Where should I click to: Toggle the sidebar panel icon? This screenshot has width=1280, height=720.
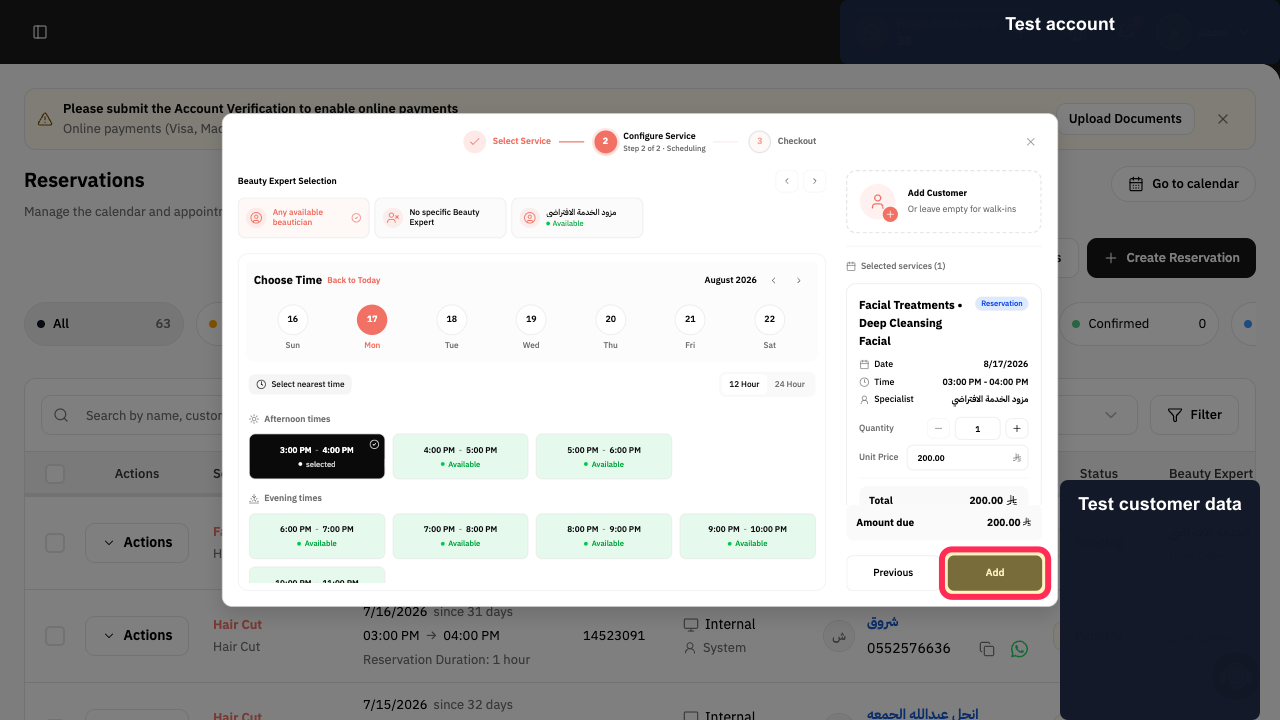click(40, 32)
